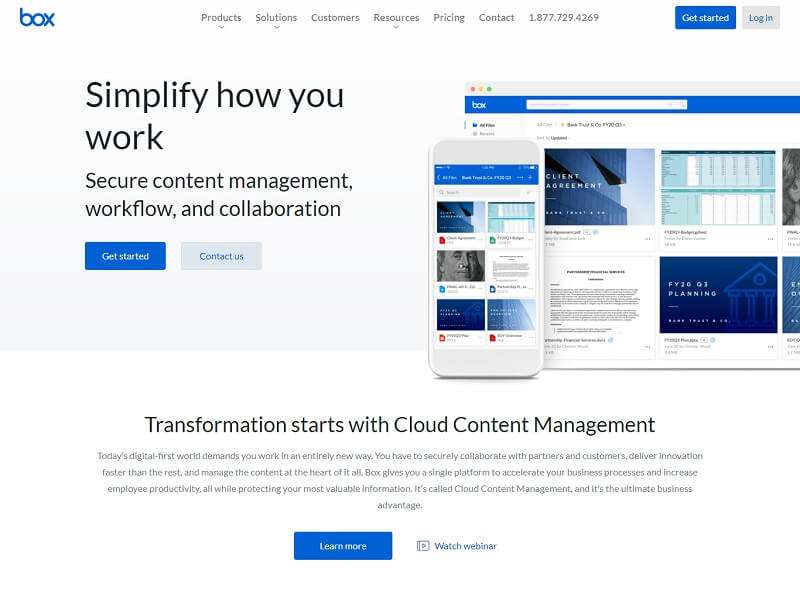The width and height of the screenshot is (800, 600).
Task: Click the Get started hero button
Action: point(125,256)
